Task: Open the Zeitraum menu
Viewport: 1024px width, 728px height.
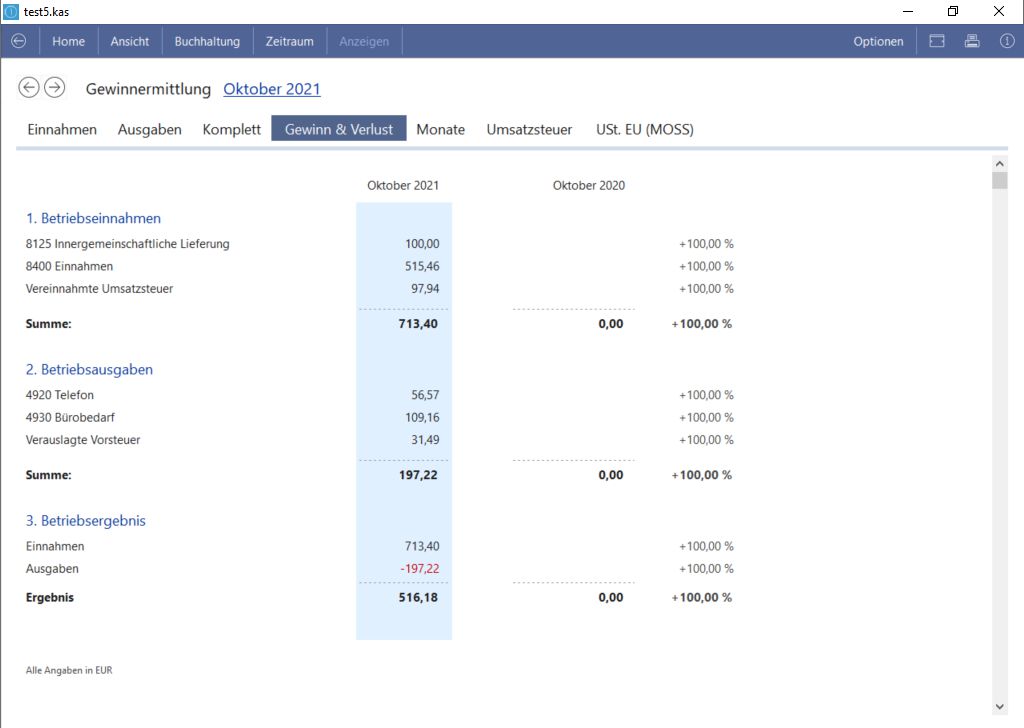Action: pos(290,41)
